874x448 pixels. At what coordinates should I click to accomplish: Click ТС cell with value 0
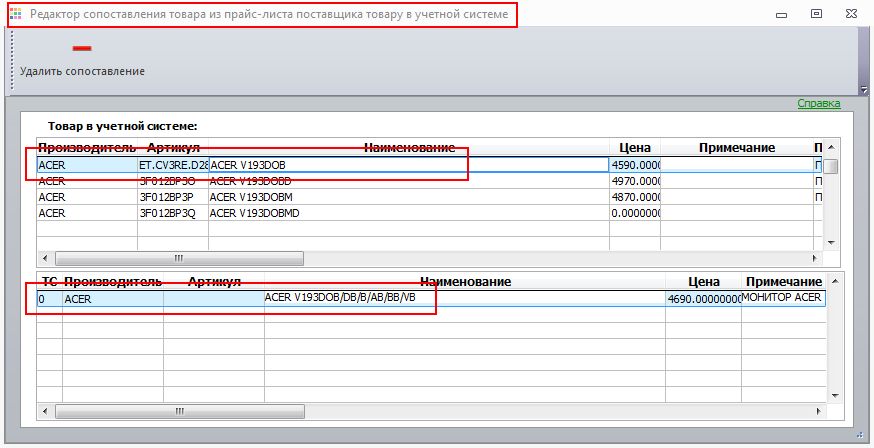tap(50, 299)
